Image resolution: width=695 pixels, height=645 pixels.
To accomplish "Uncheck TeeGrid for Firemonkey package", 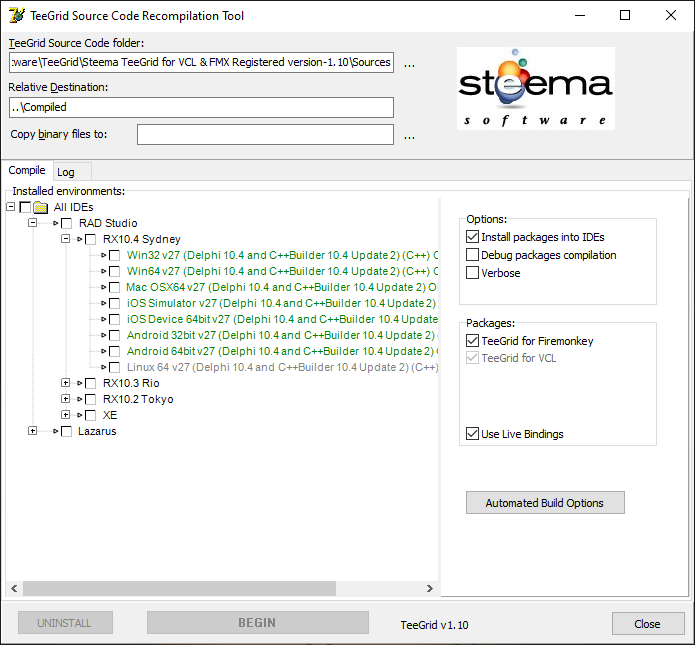I will (472, 340).
